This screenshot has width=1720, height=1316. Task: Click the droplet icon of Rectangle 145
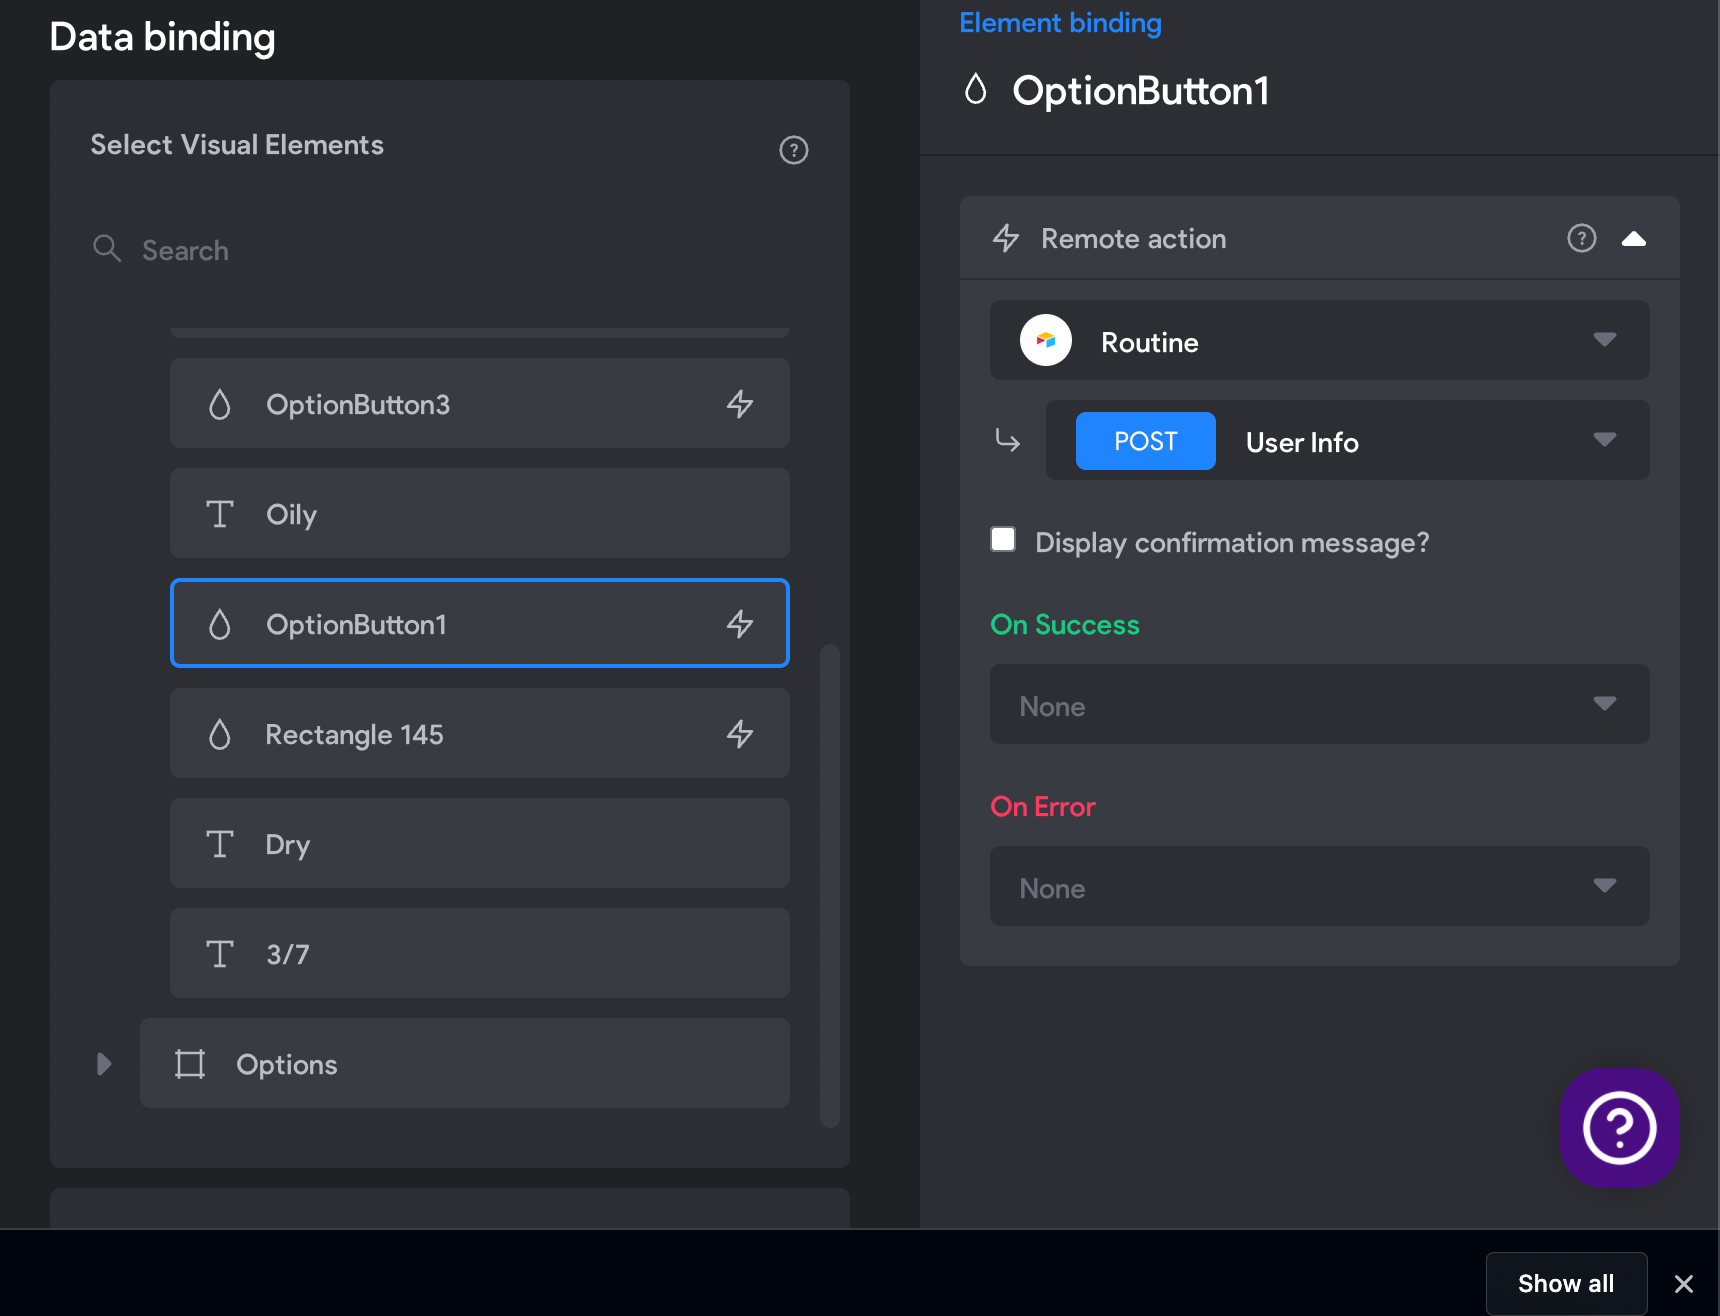click(220, 734)
